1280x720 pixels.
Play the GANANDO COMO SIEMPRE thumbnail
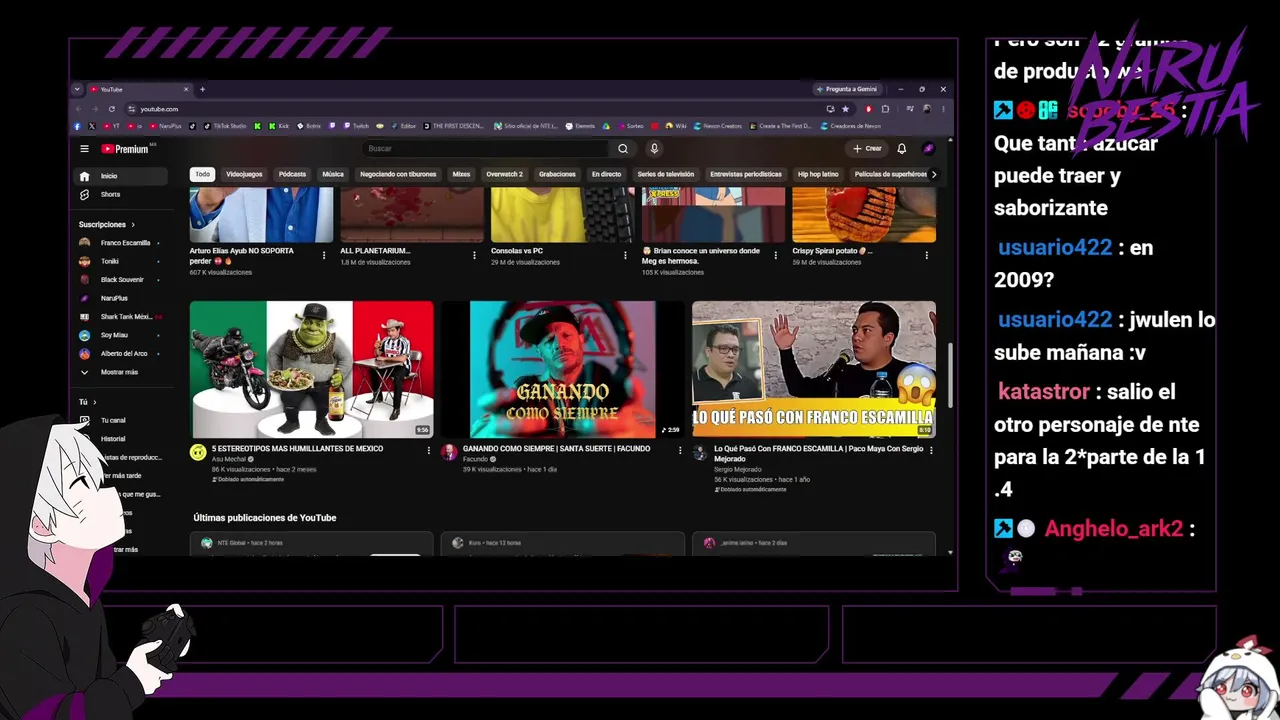[563, 369]
